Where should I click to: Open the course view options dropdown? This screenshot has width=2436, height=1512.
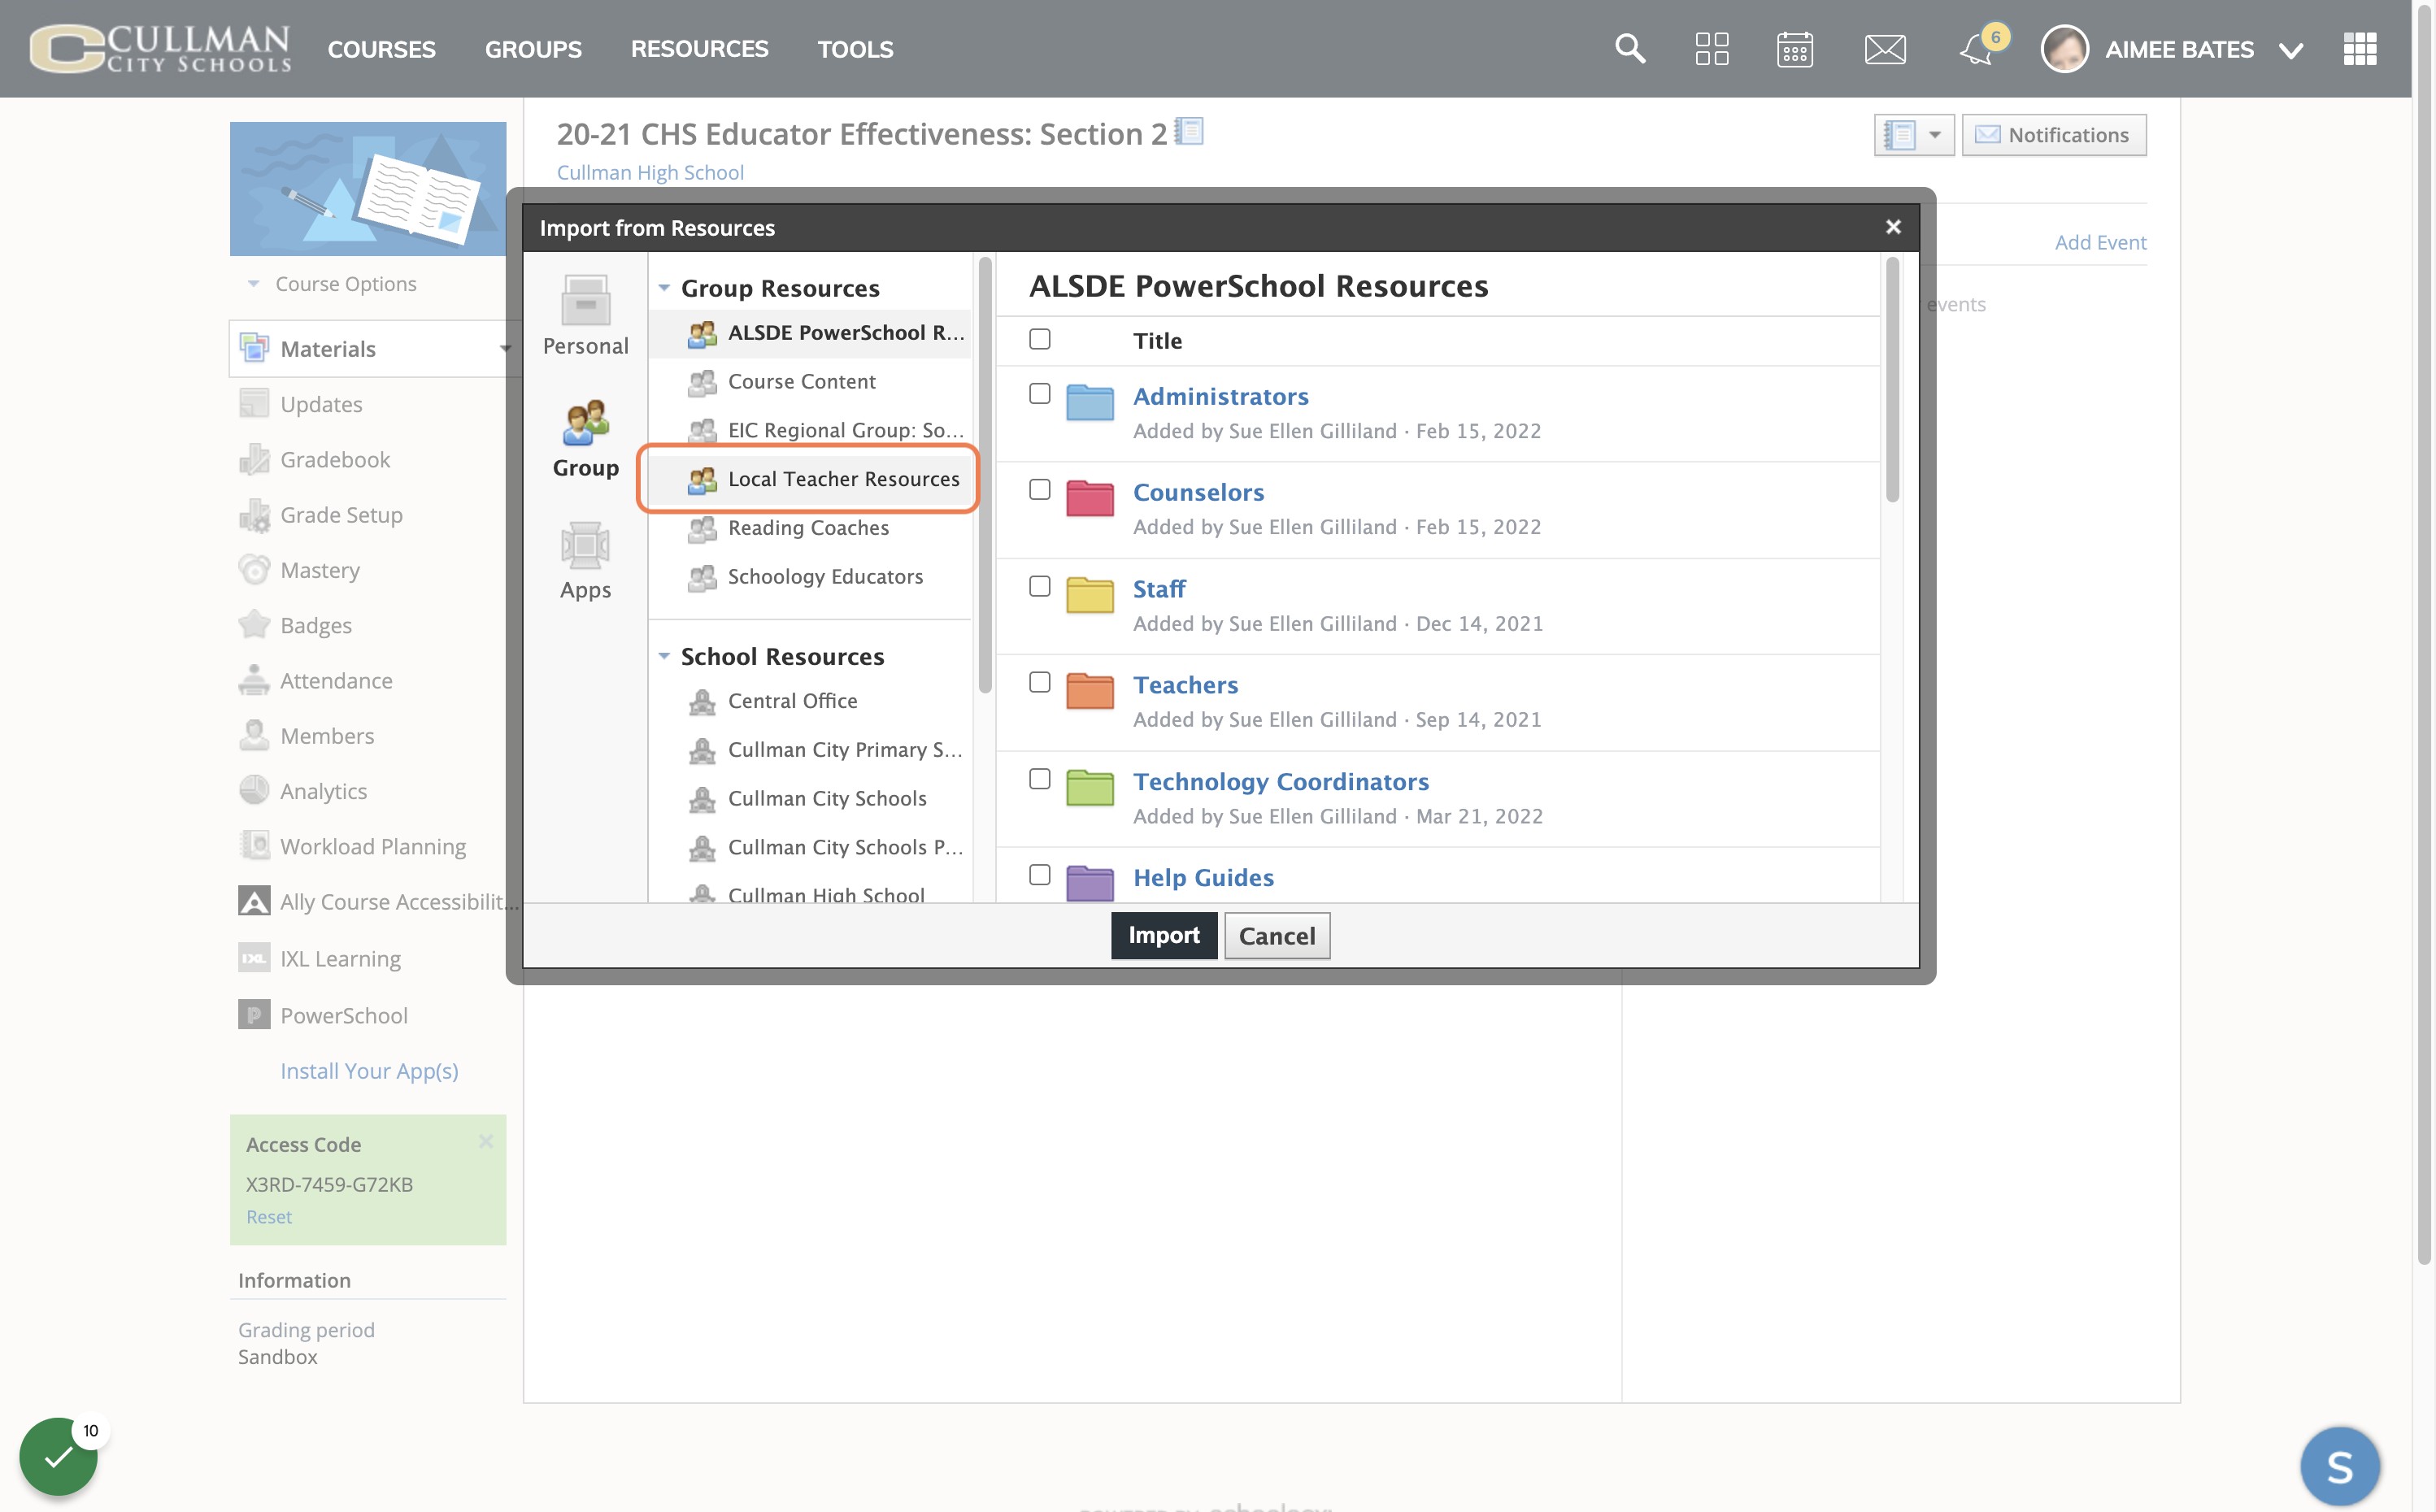1913,135
